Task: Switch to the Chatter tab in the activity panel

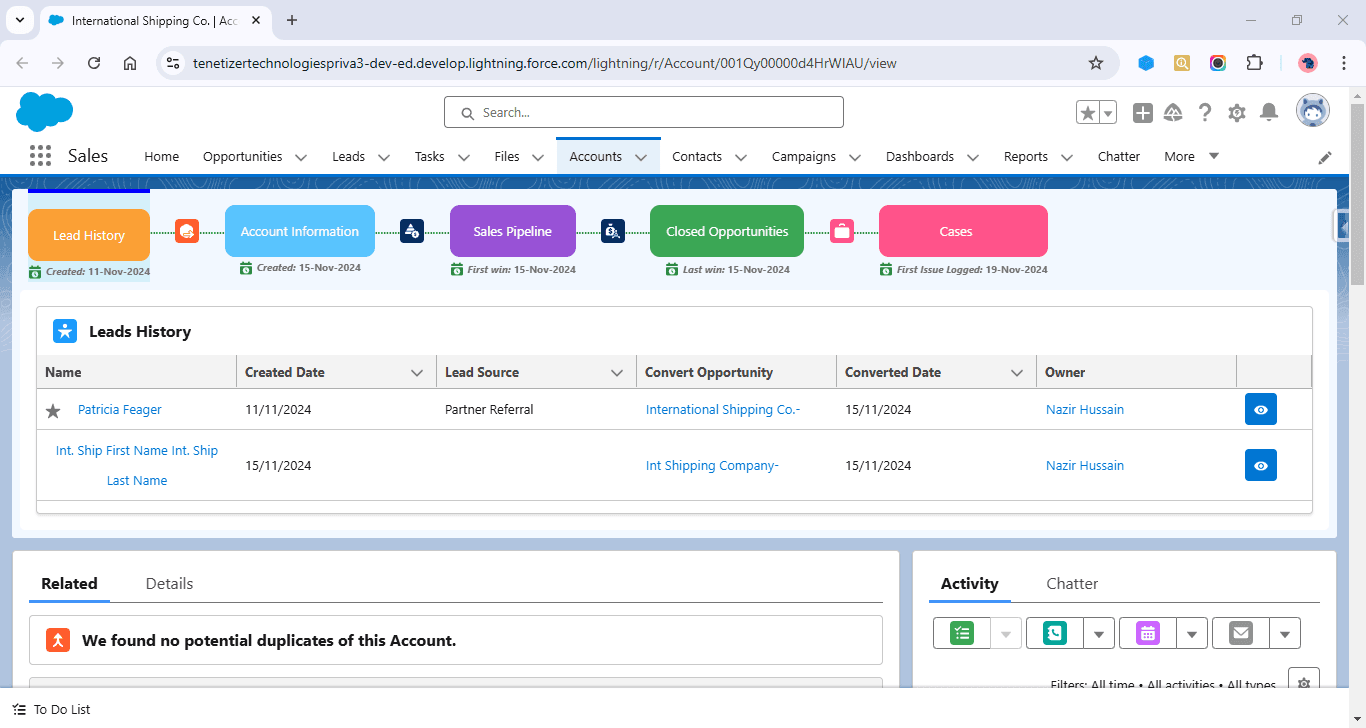Action: click(x=1072, y=583)
